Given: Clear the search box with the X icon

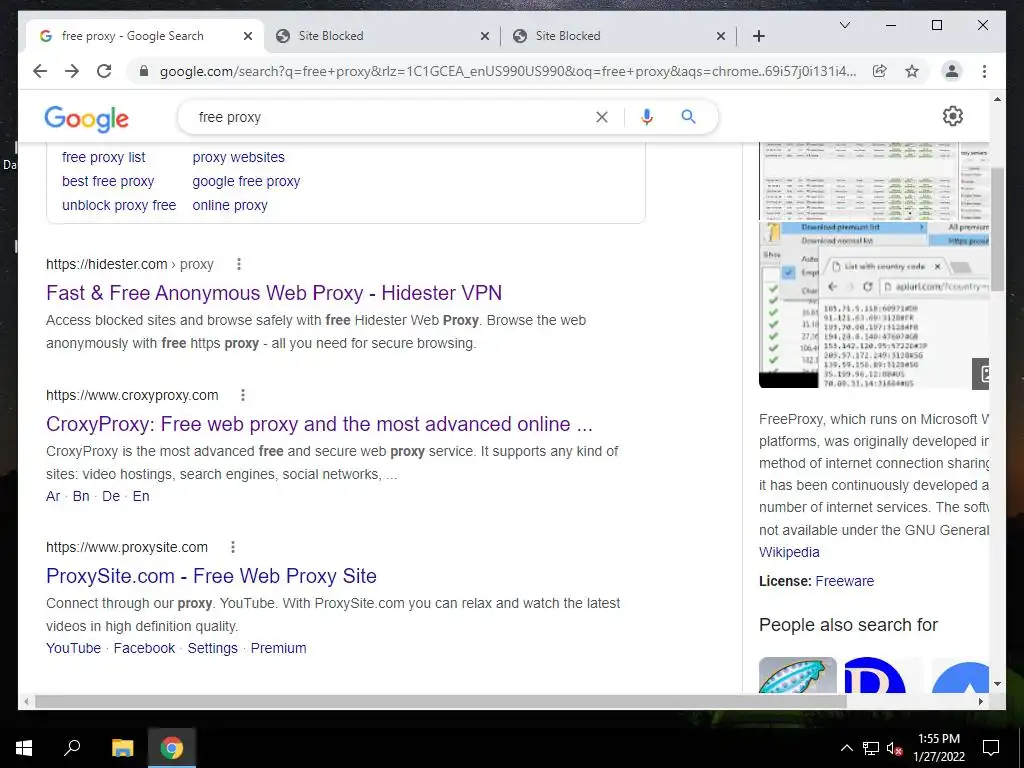Looking at the screenshot, I should 601,117.
